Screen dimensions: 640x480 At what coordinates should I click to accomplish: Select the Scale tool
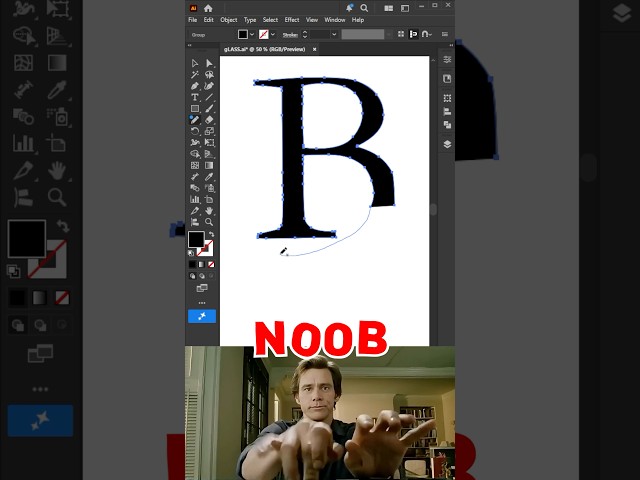pyautogui.click(x=209, y=131)
